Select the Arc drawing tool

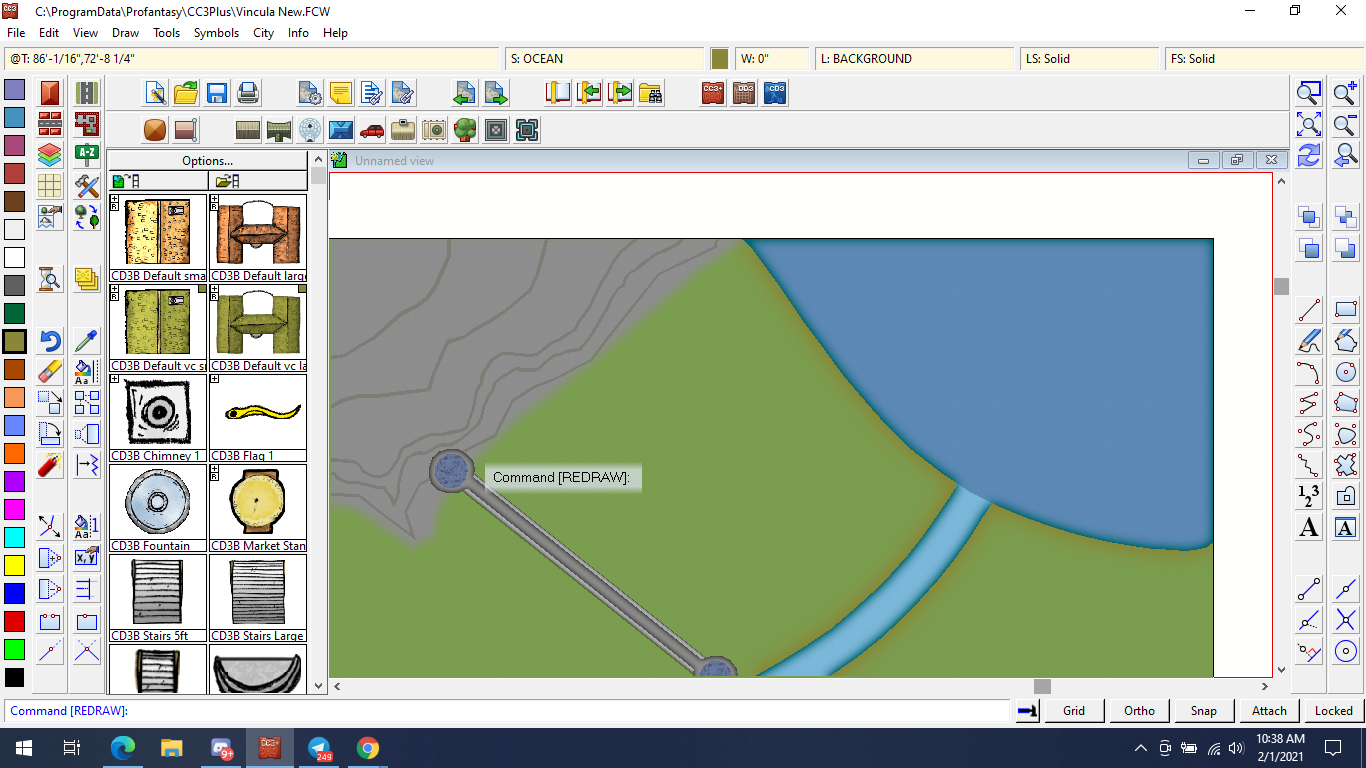(x=1309, y=372)
